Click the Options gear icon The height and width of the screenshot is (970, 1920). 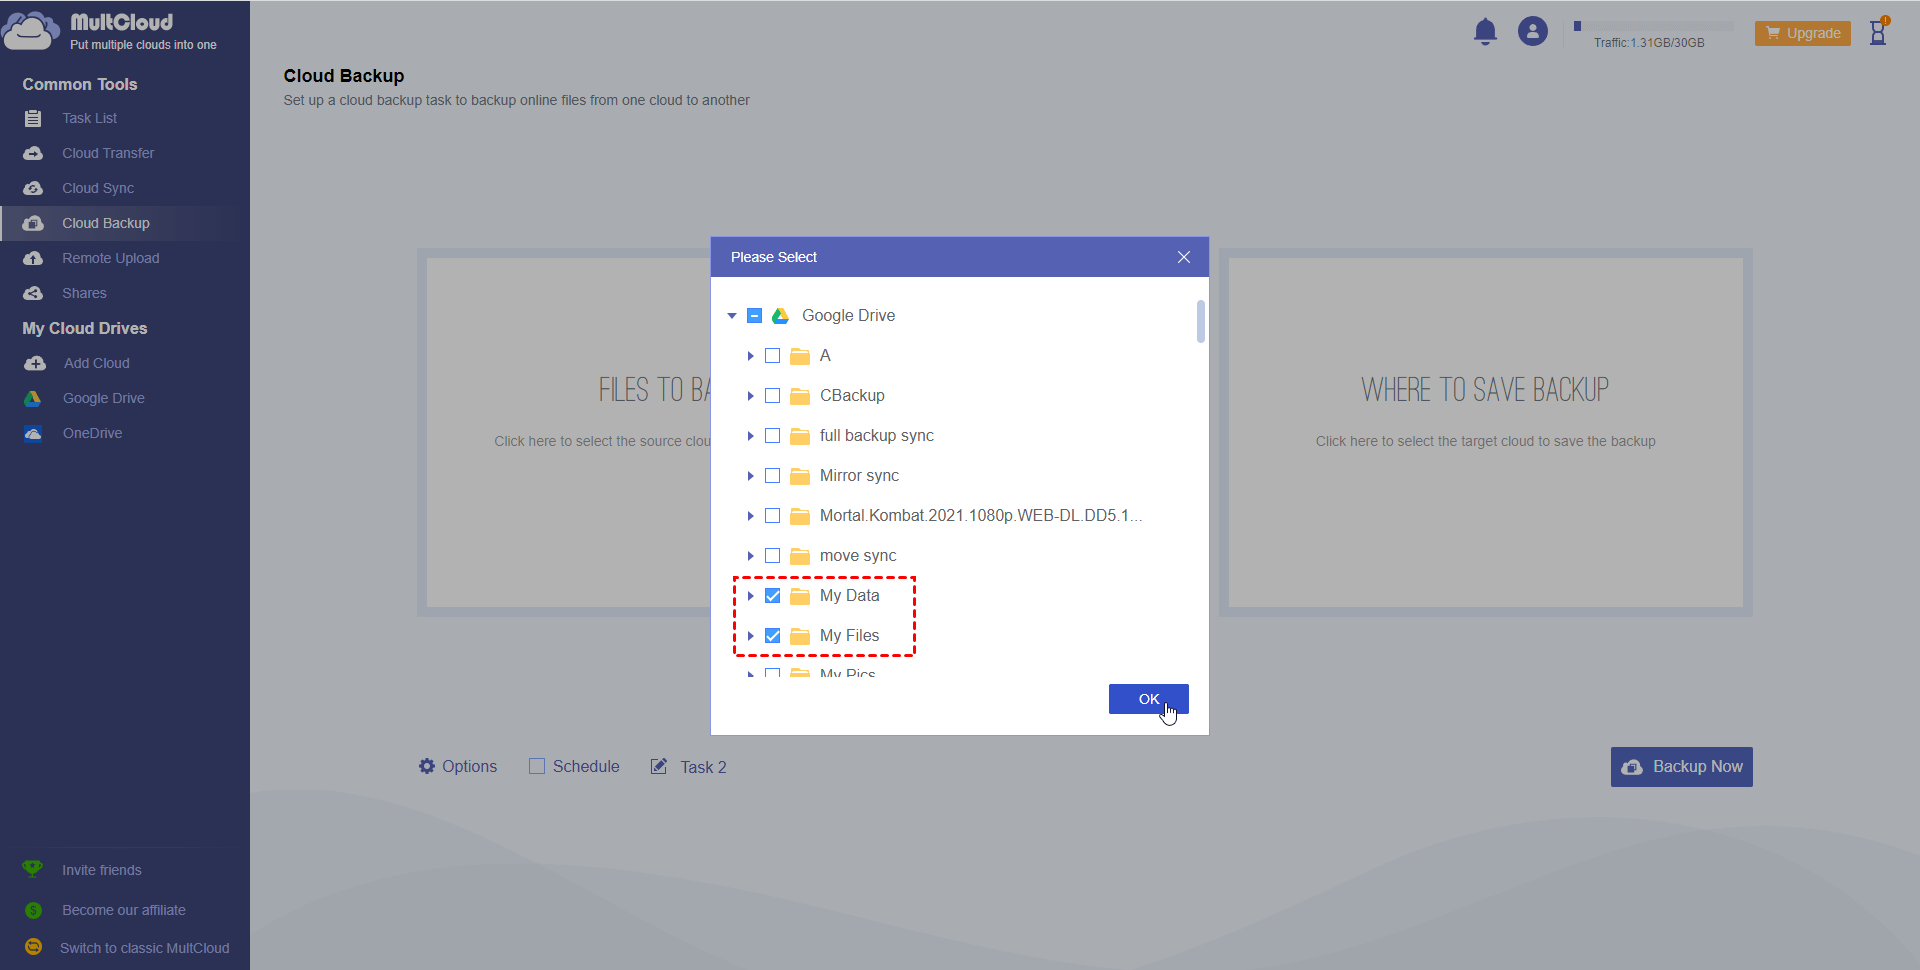pyautogui.click(x=427, y=766)
